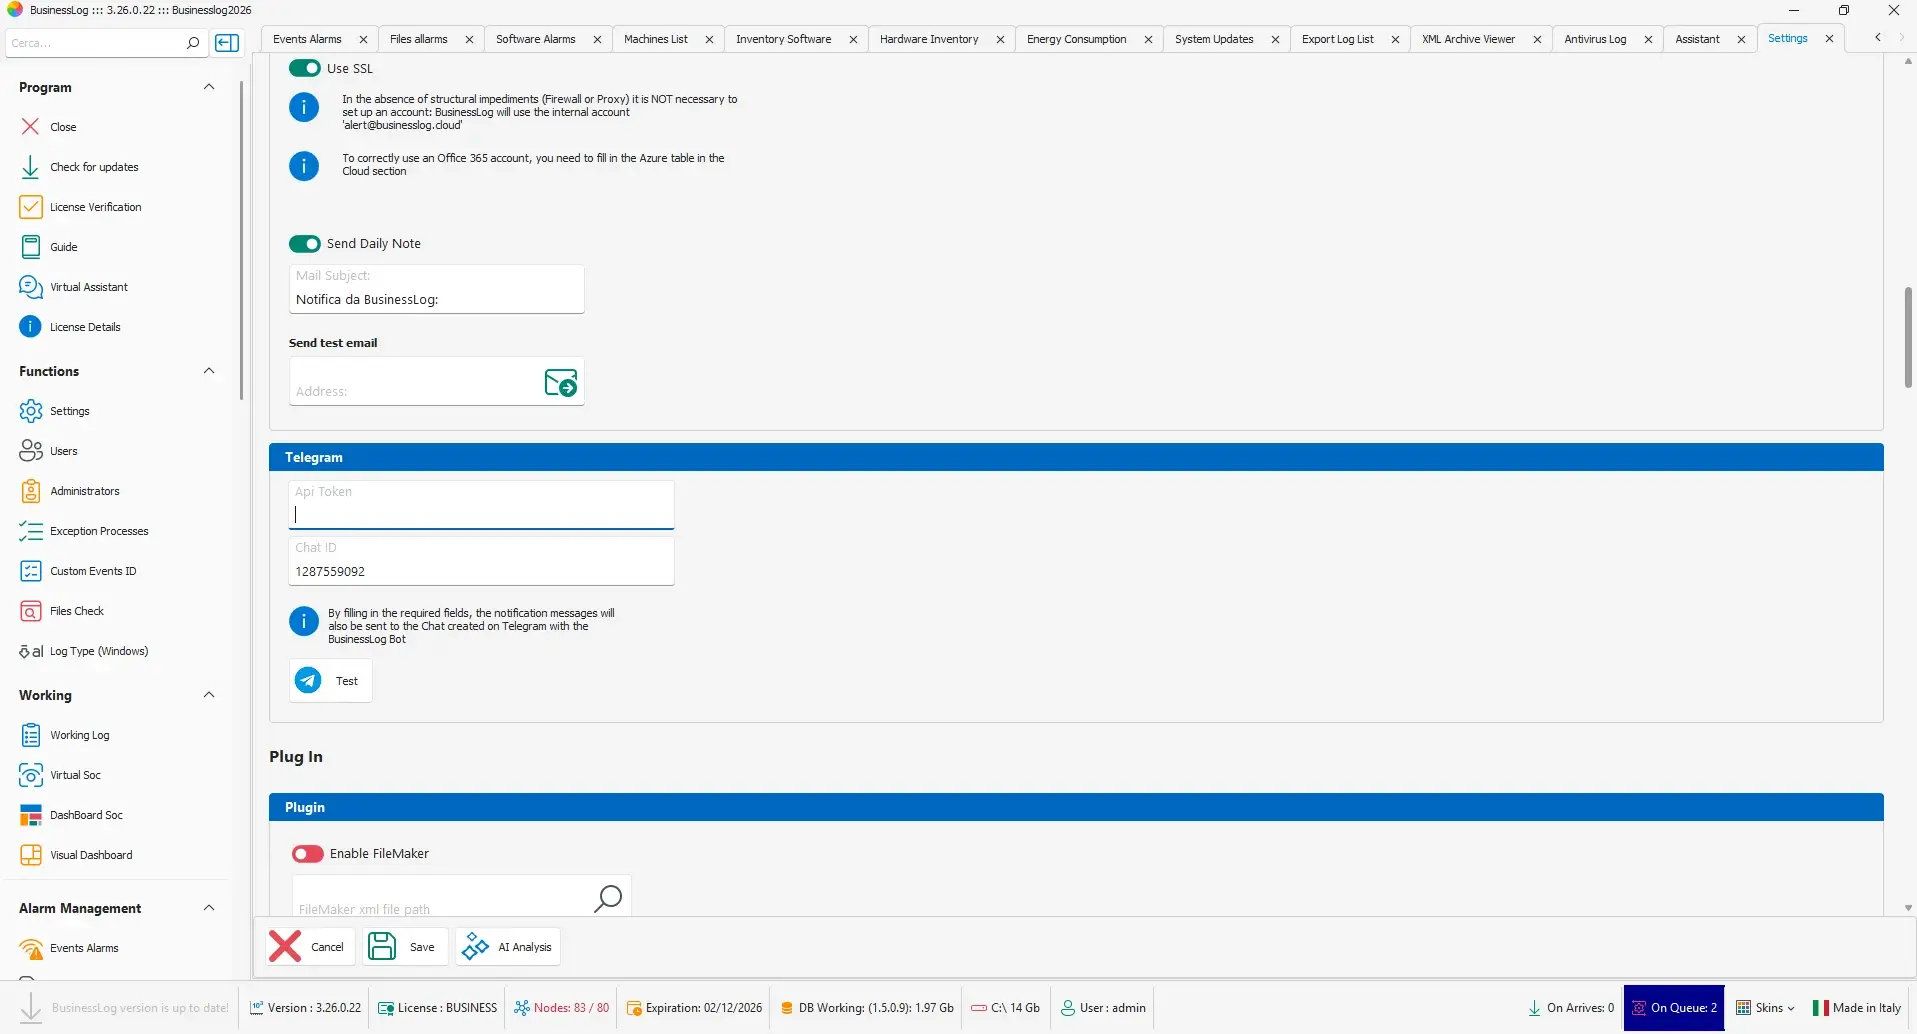
Task: Click License: BUSINESS status entry
Action: point(437,1008)
